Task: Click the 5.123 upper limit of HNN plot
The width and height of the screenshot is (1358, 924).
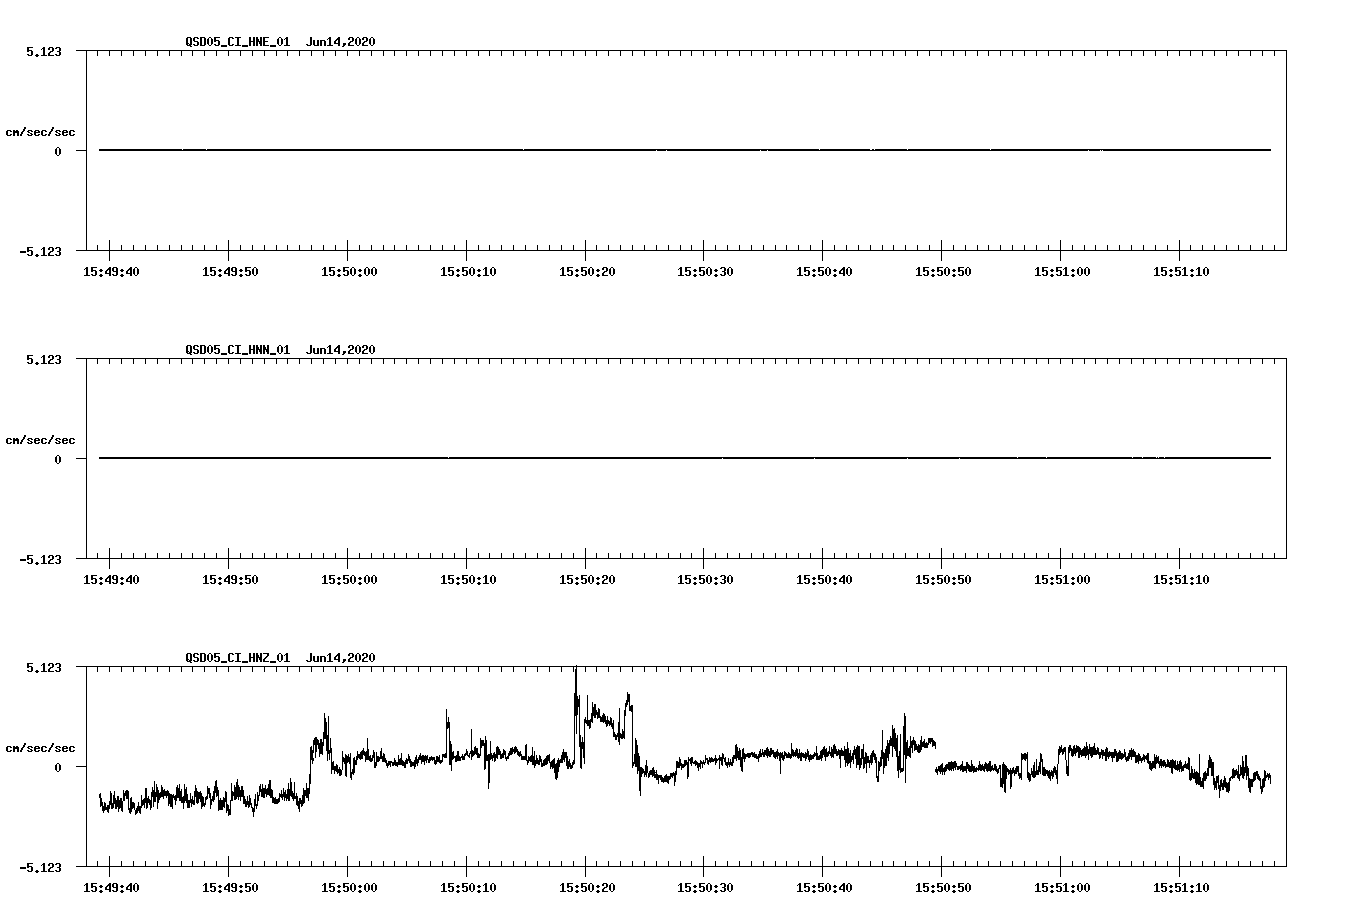Action: pyautogui.click(x=43, y=359)
